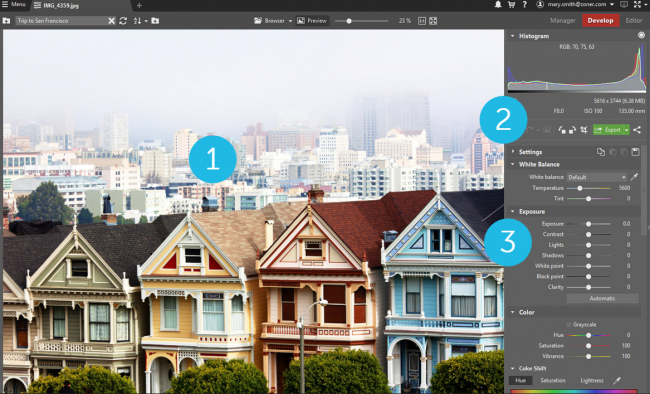Click the share icon beside Export

click(x=637, y=130)
